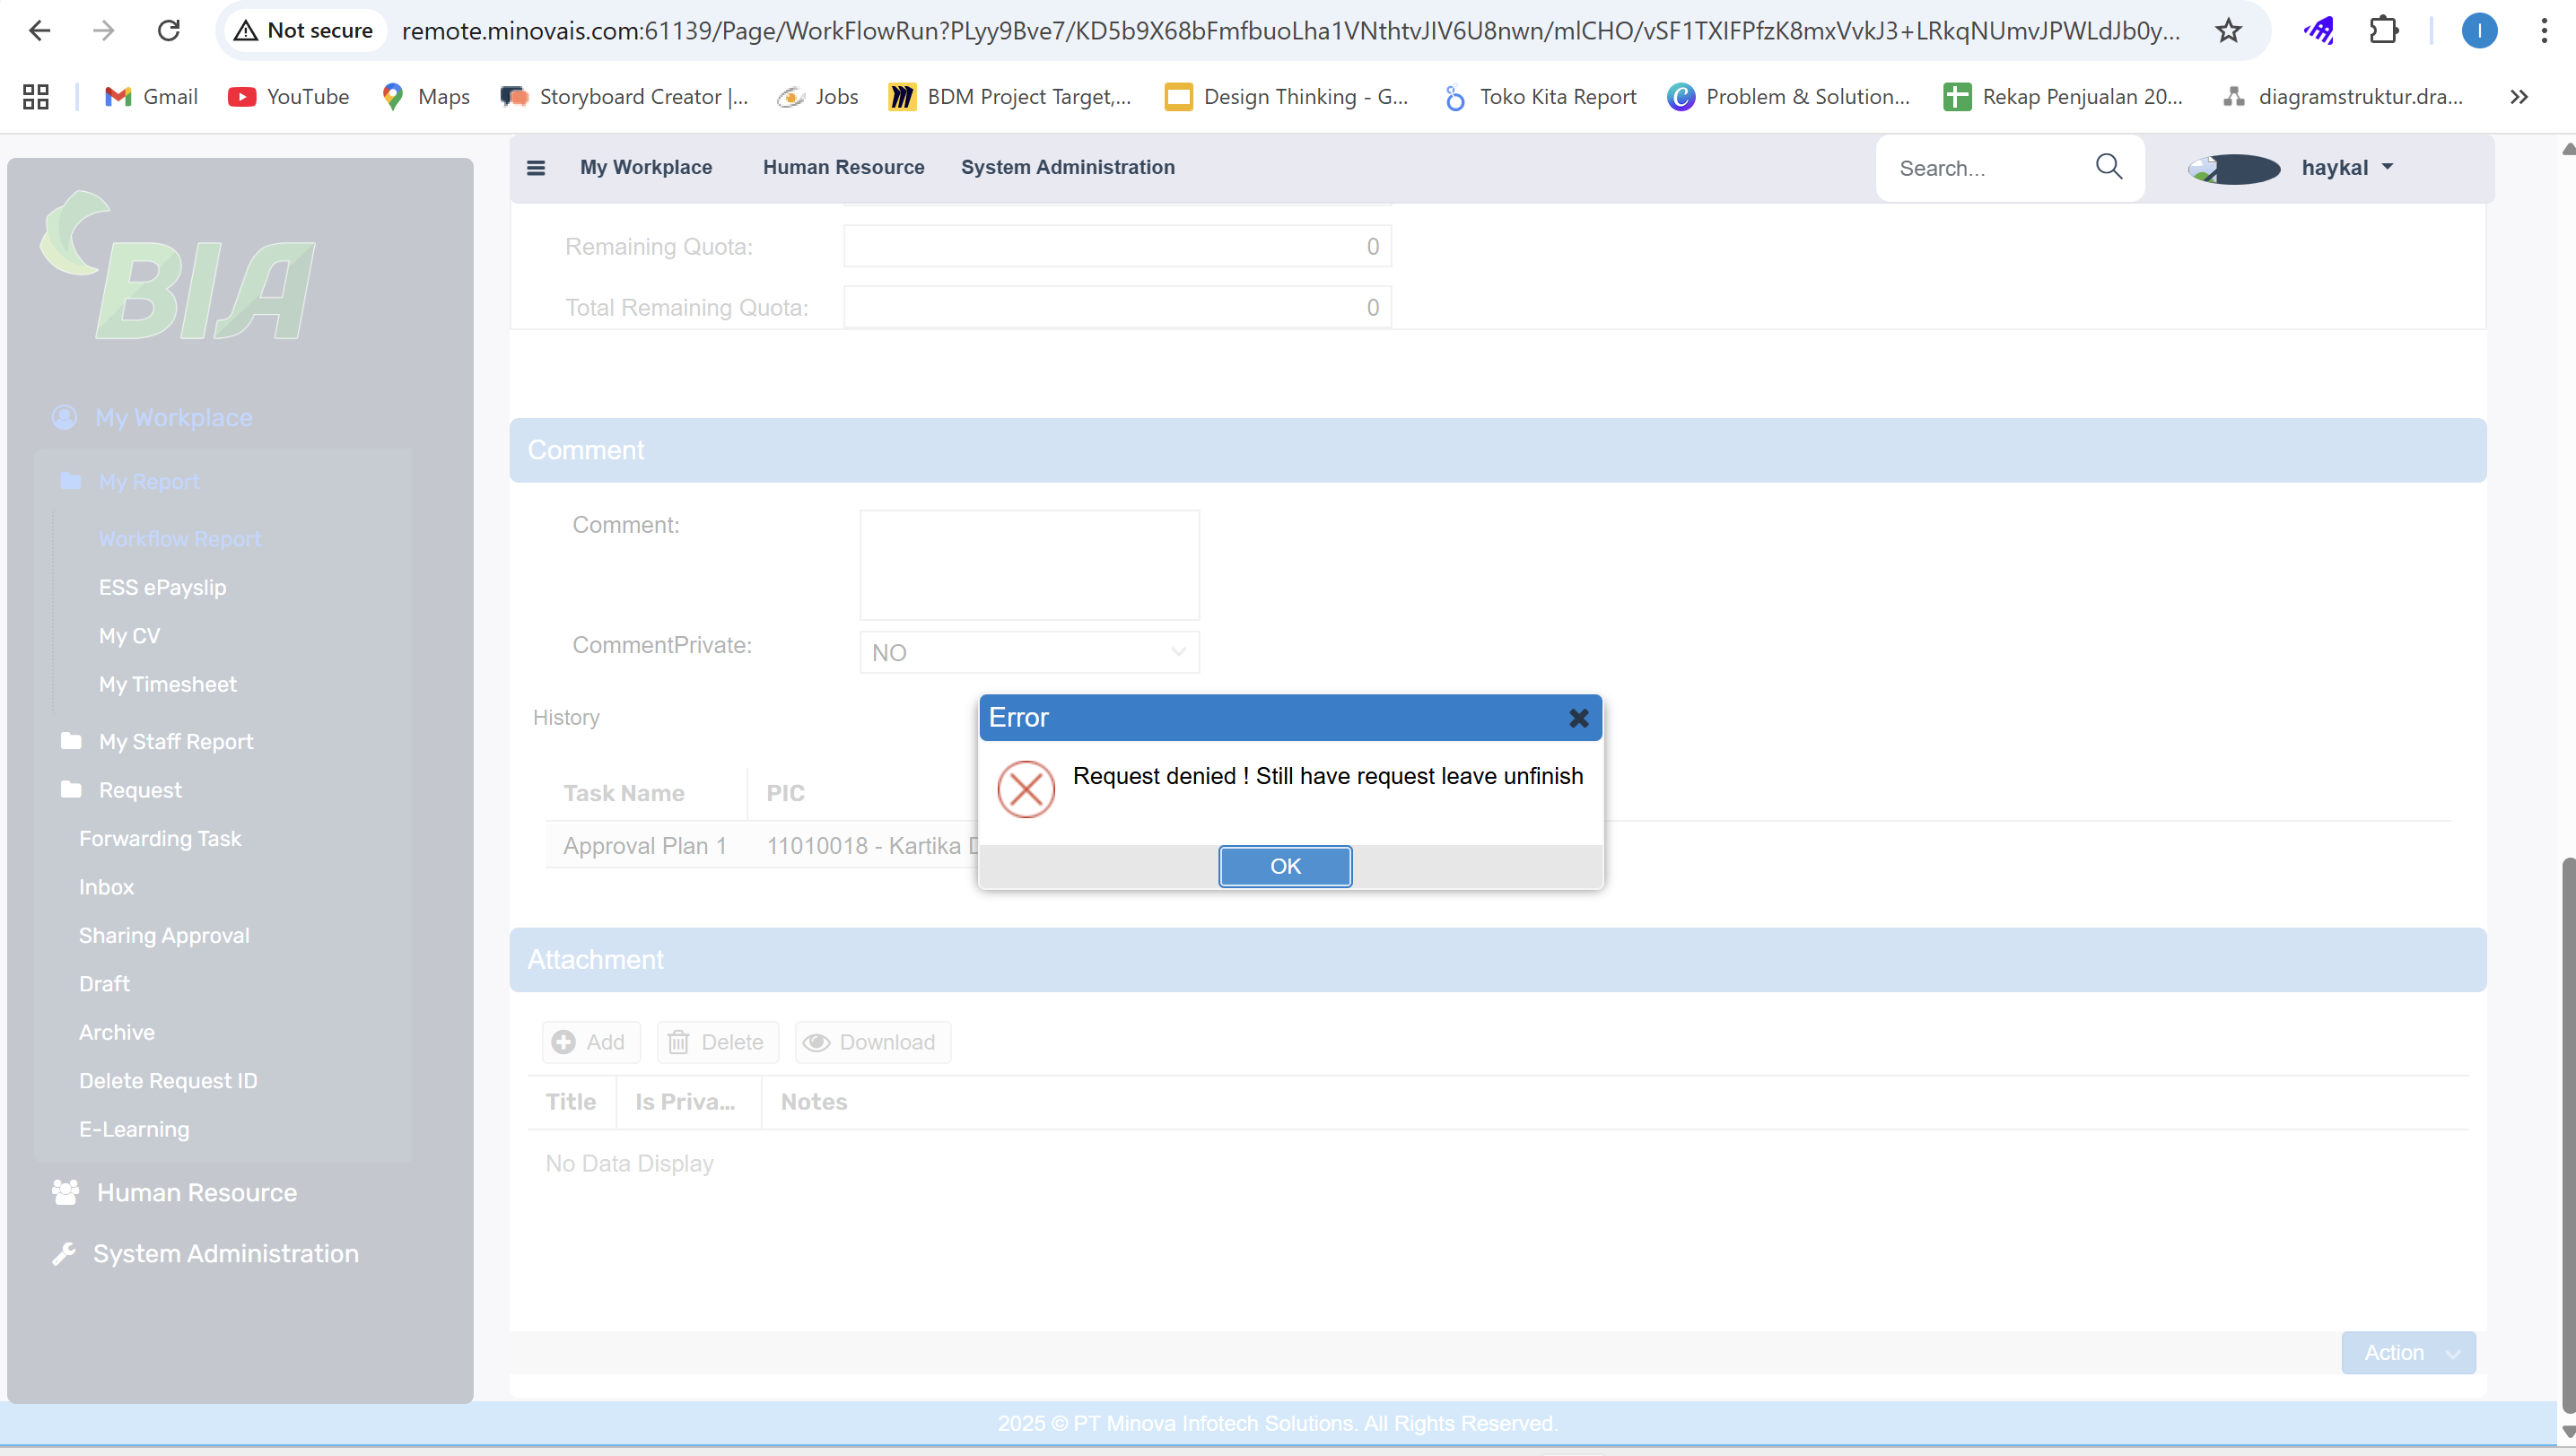Click the My Staff Report folder icon
Screen dimensions: 2576x1456
pos(71,741)
